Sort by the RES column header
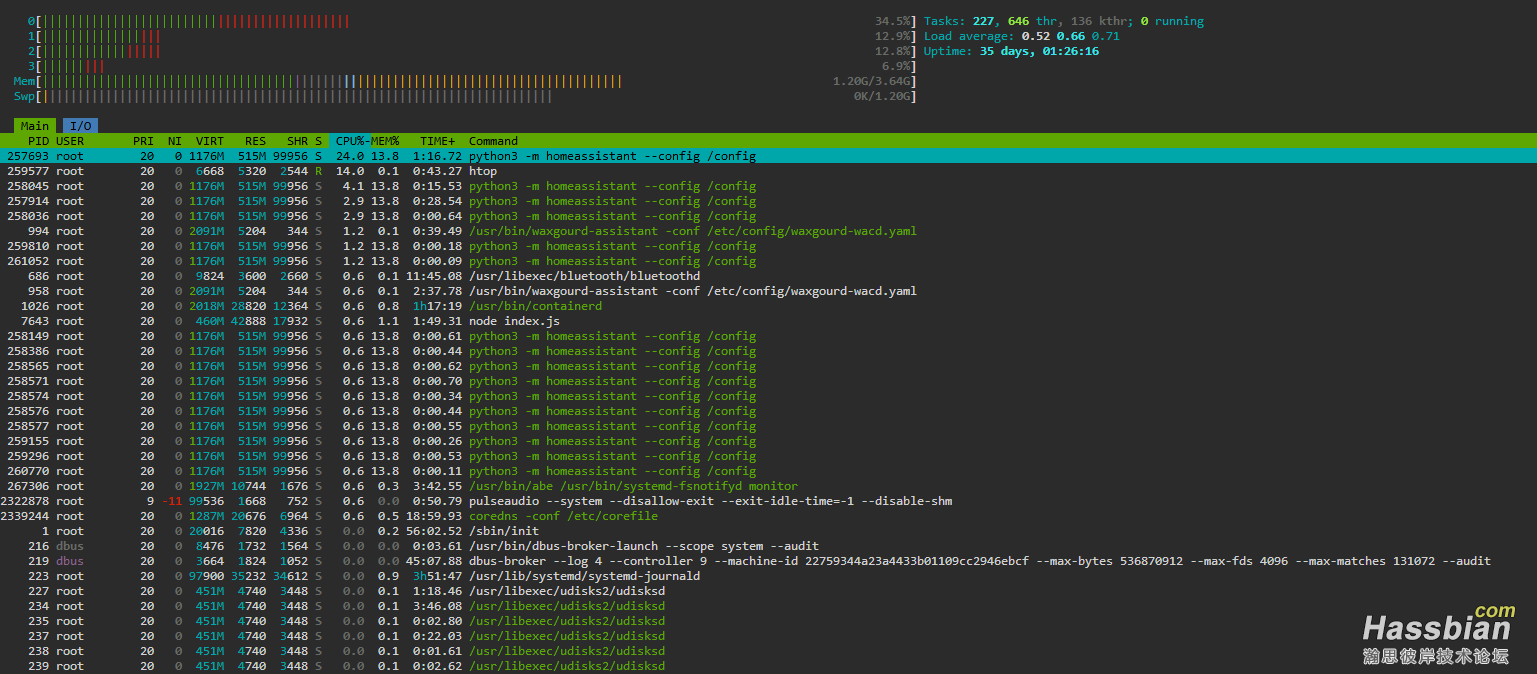This screenshot has height=674, width=1537. click(255, 141)
